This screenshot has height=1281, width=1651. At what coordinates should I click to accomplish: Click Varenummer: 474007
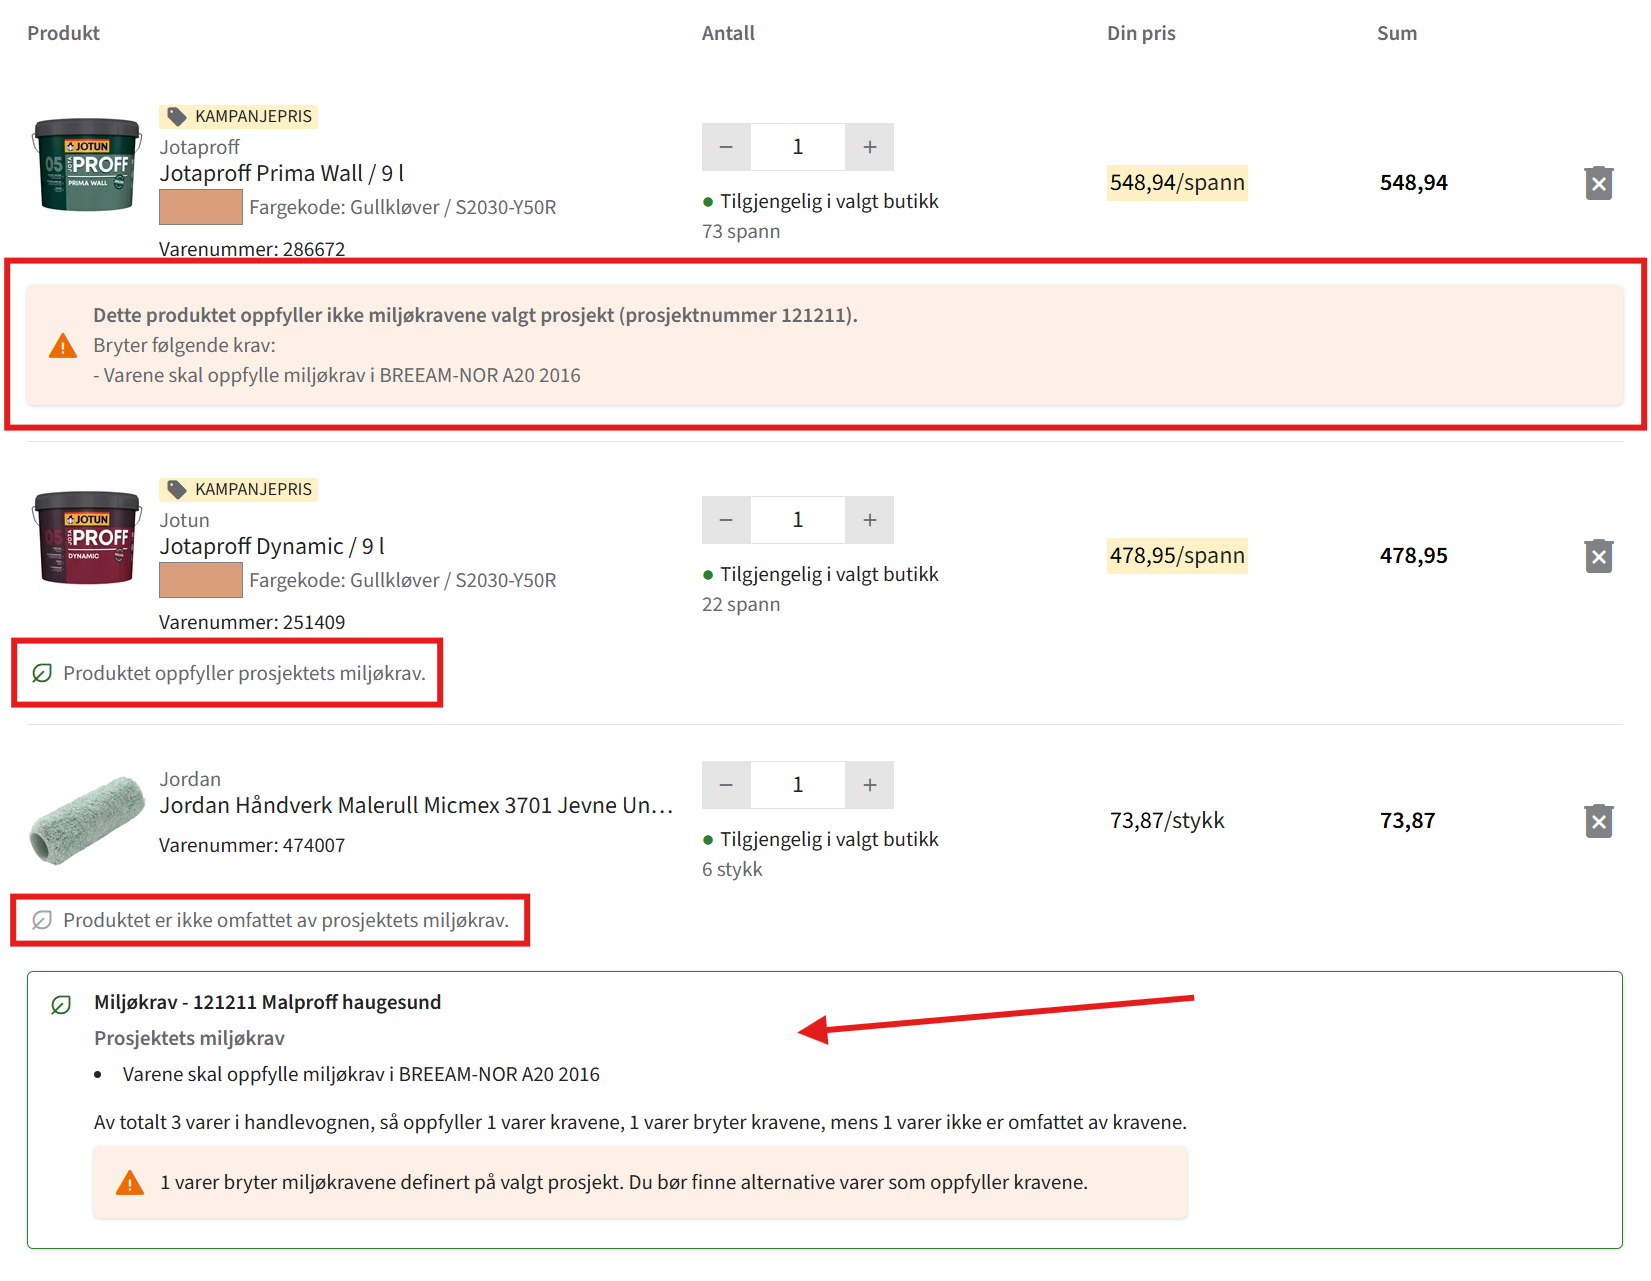click(x=252, y=845)
